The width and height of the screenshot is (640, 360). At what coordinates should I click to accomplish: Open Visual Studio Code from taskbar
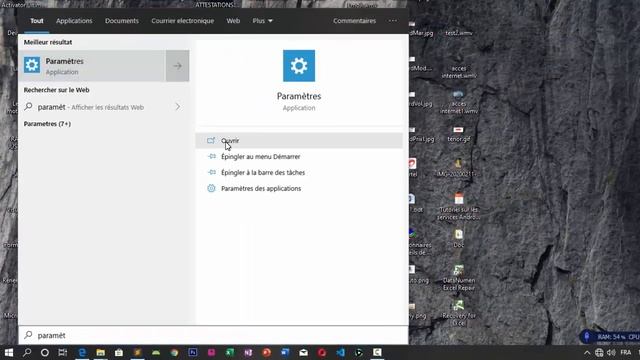pyautogui.click(x=340, y=352)
